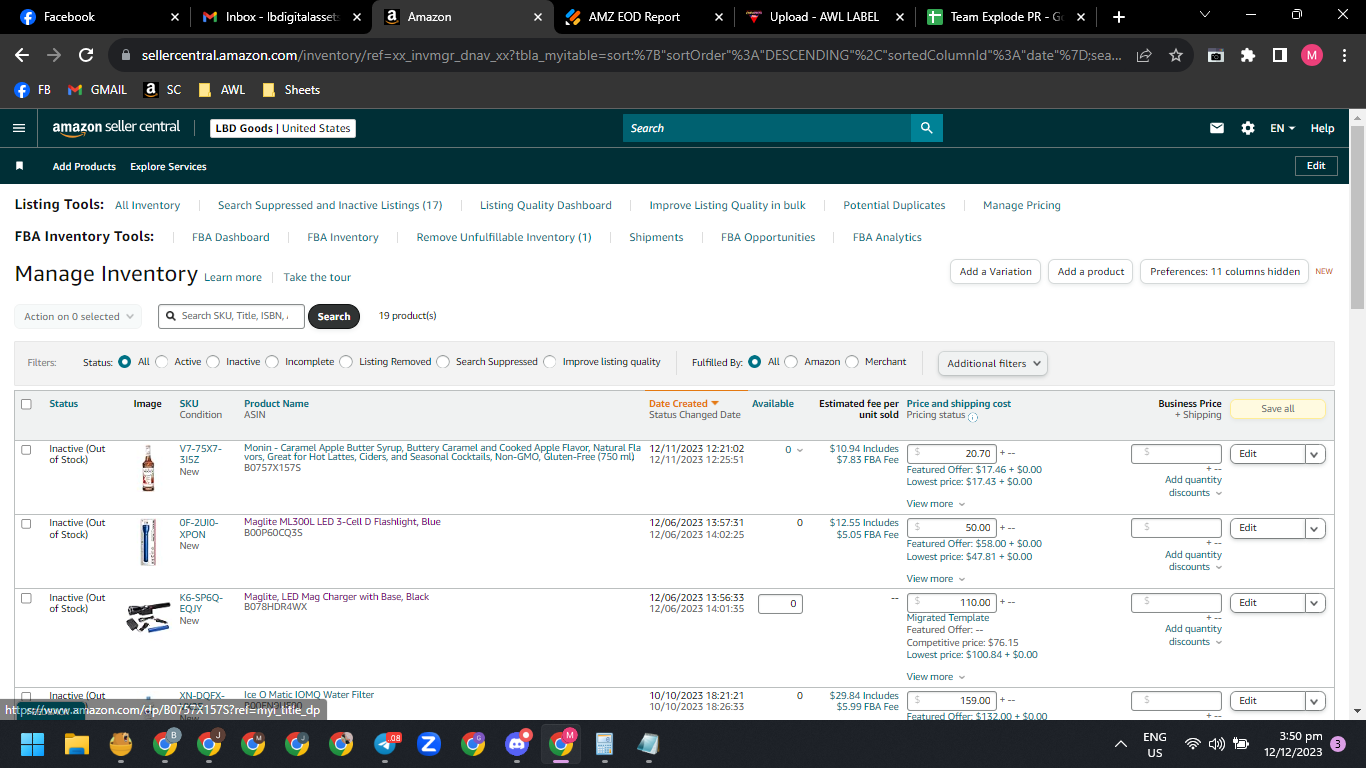
Task: Expand the Additional filters dropdown
Action: pyautogui.click(x=992, y=363)
